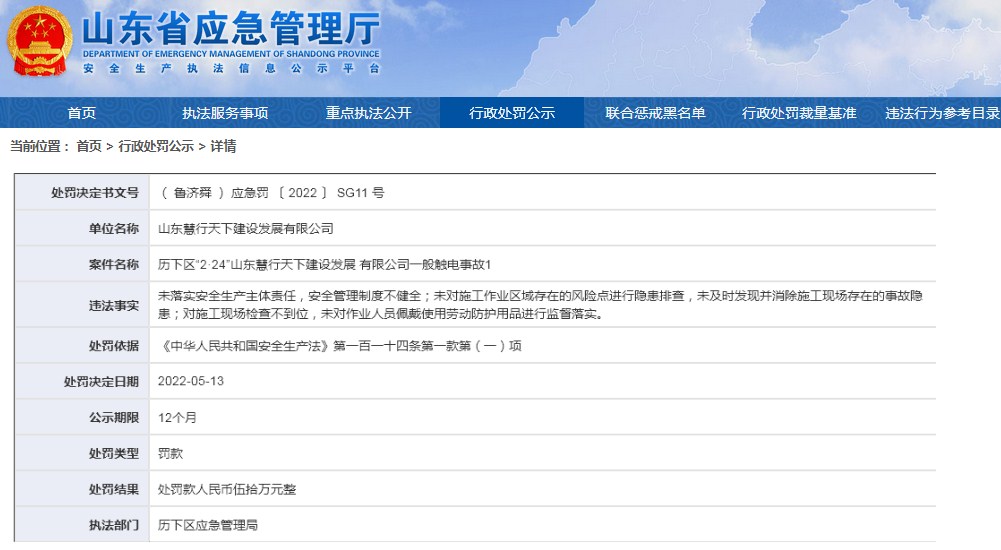
Task: Select company name 山东慧行天下建设发展有限公司
Action: tap(246, 228)
